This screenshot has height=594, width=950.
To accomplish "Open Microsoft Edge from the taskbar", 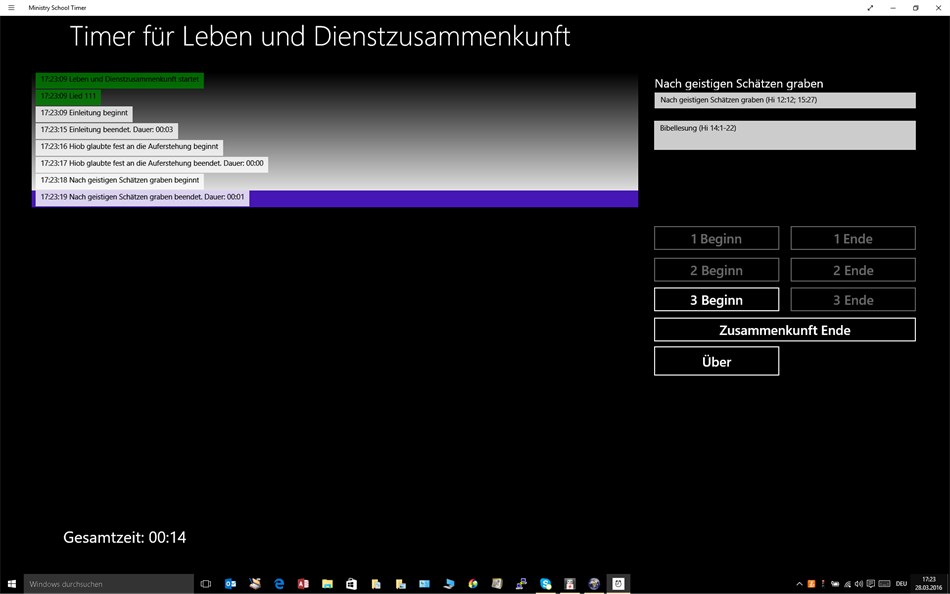I will 278,583.
